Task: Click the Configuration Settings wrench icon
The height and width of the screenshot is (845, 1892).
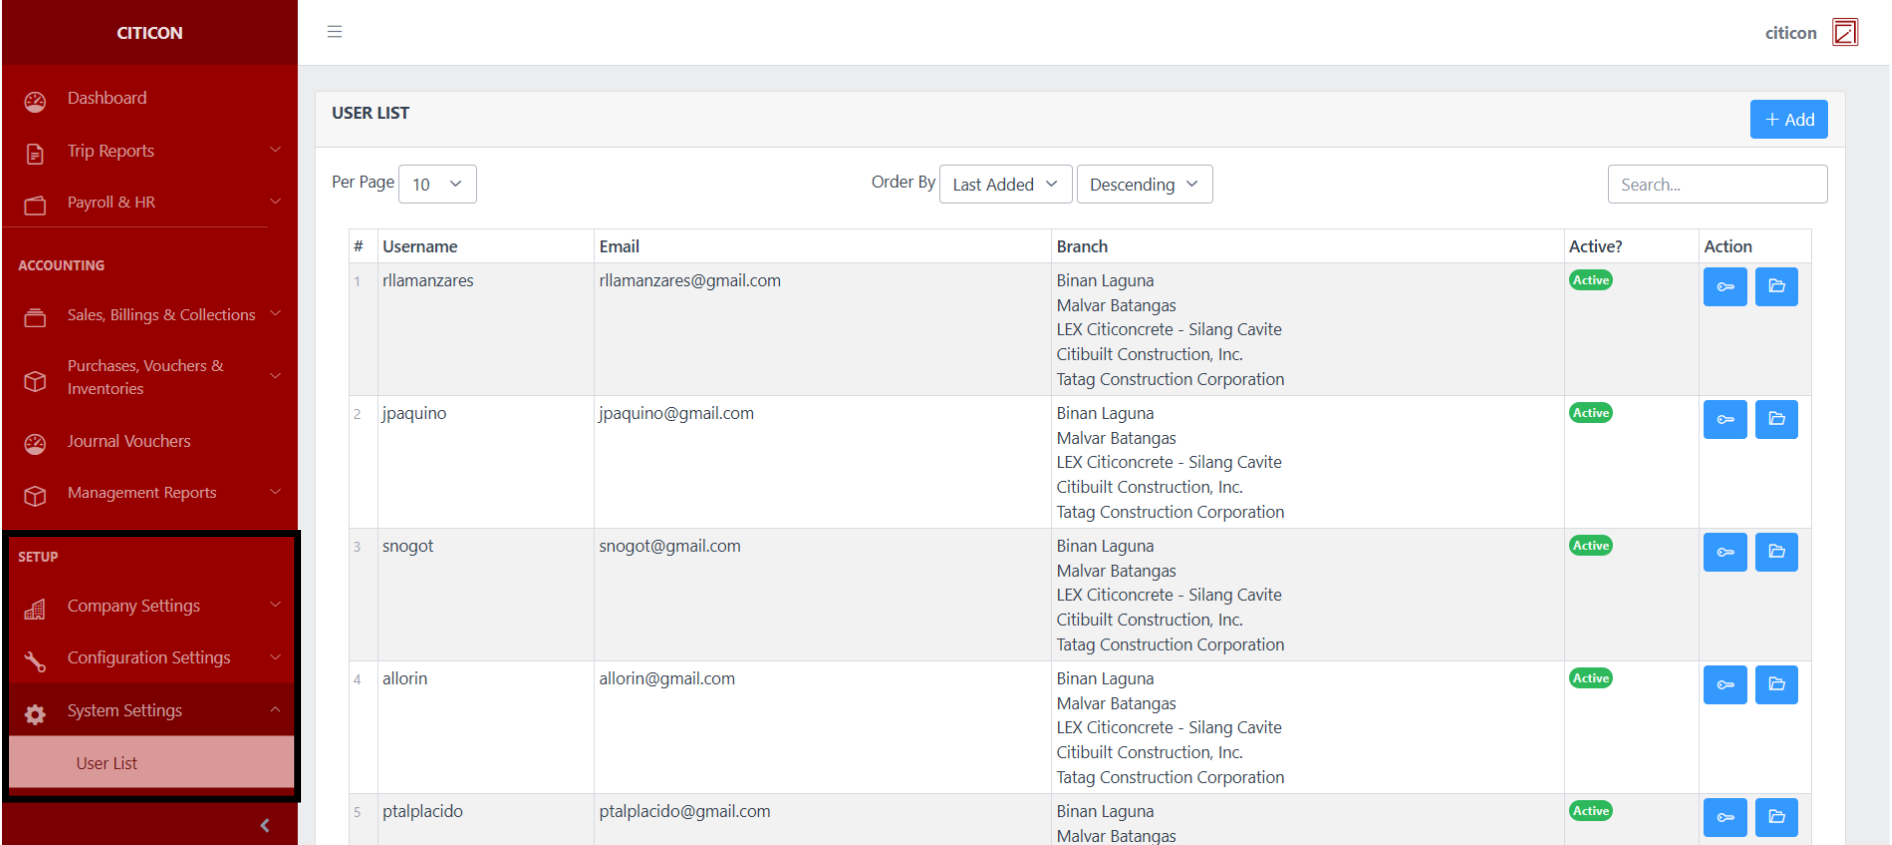Action: pos(35,661)
